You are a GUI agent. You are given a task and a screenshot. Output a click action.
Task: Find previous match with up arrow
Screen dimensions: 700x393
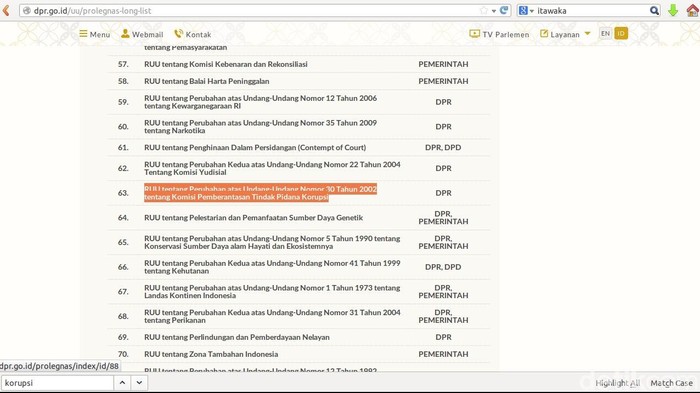tap(122, 383)
